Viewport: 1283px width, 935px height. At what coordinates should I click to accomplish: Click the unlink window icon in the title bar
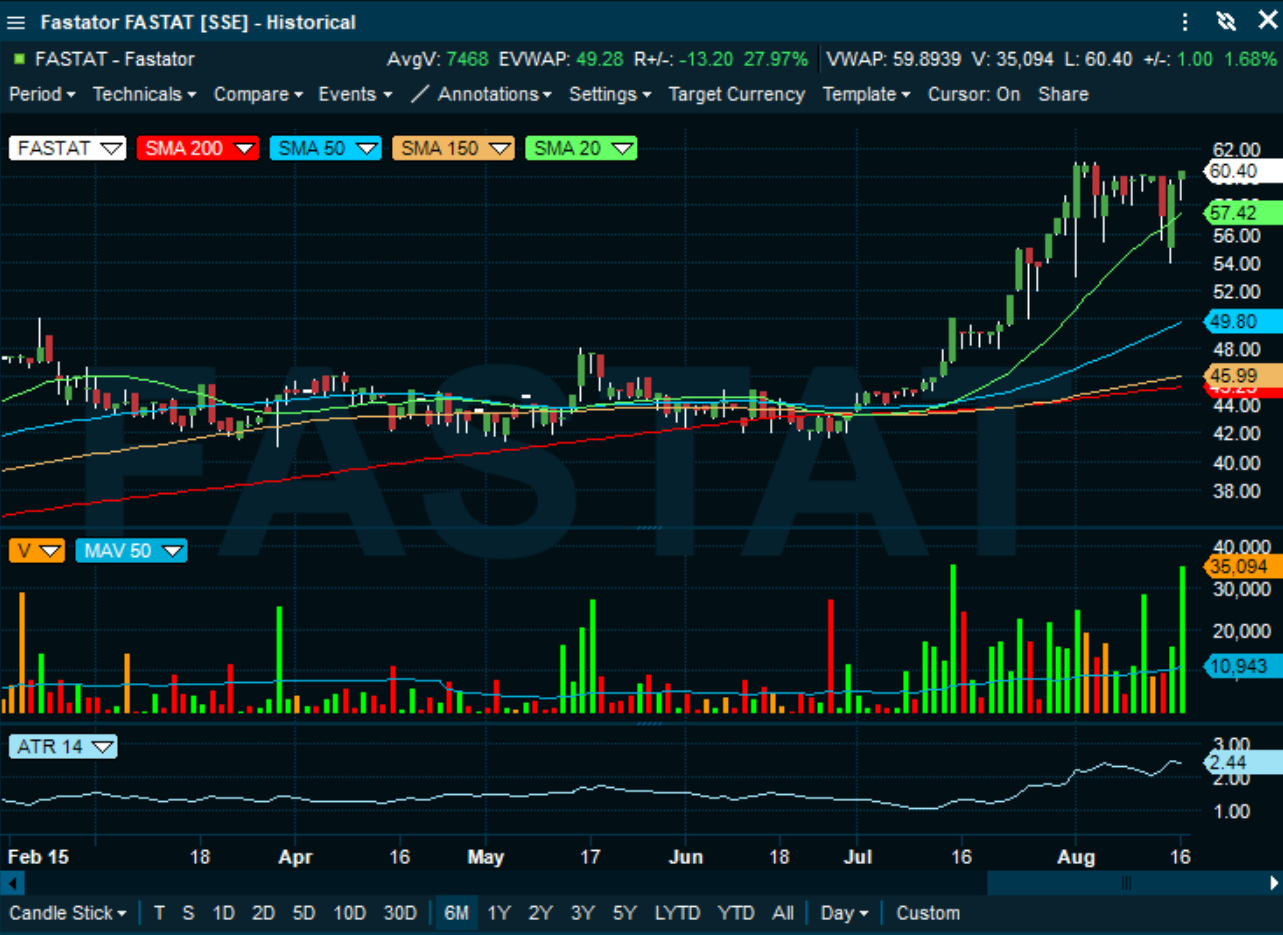point(1226,22)
